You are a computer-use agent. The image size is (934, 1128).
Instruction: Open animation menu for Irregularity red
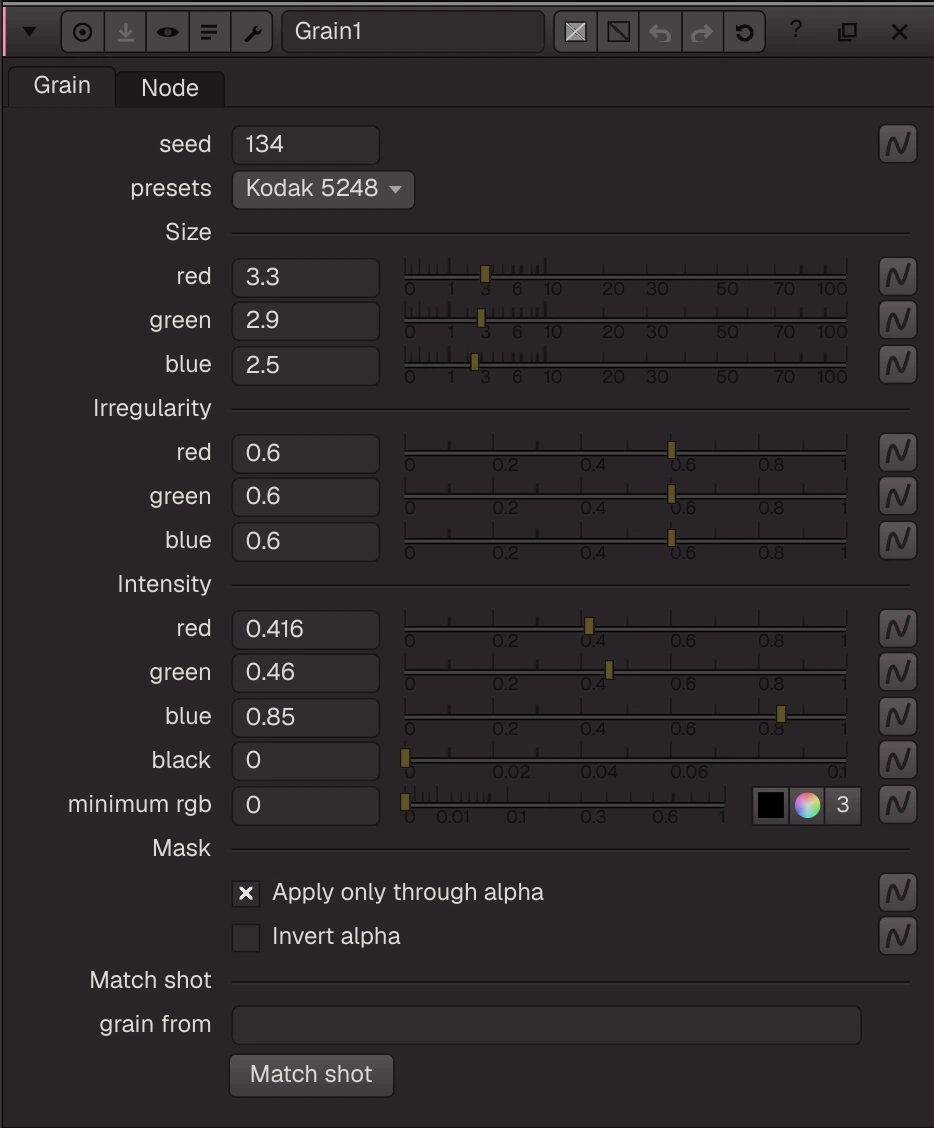(x=897, y=452)
